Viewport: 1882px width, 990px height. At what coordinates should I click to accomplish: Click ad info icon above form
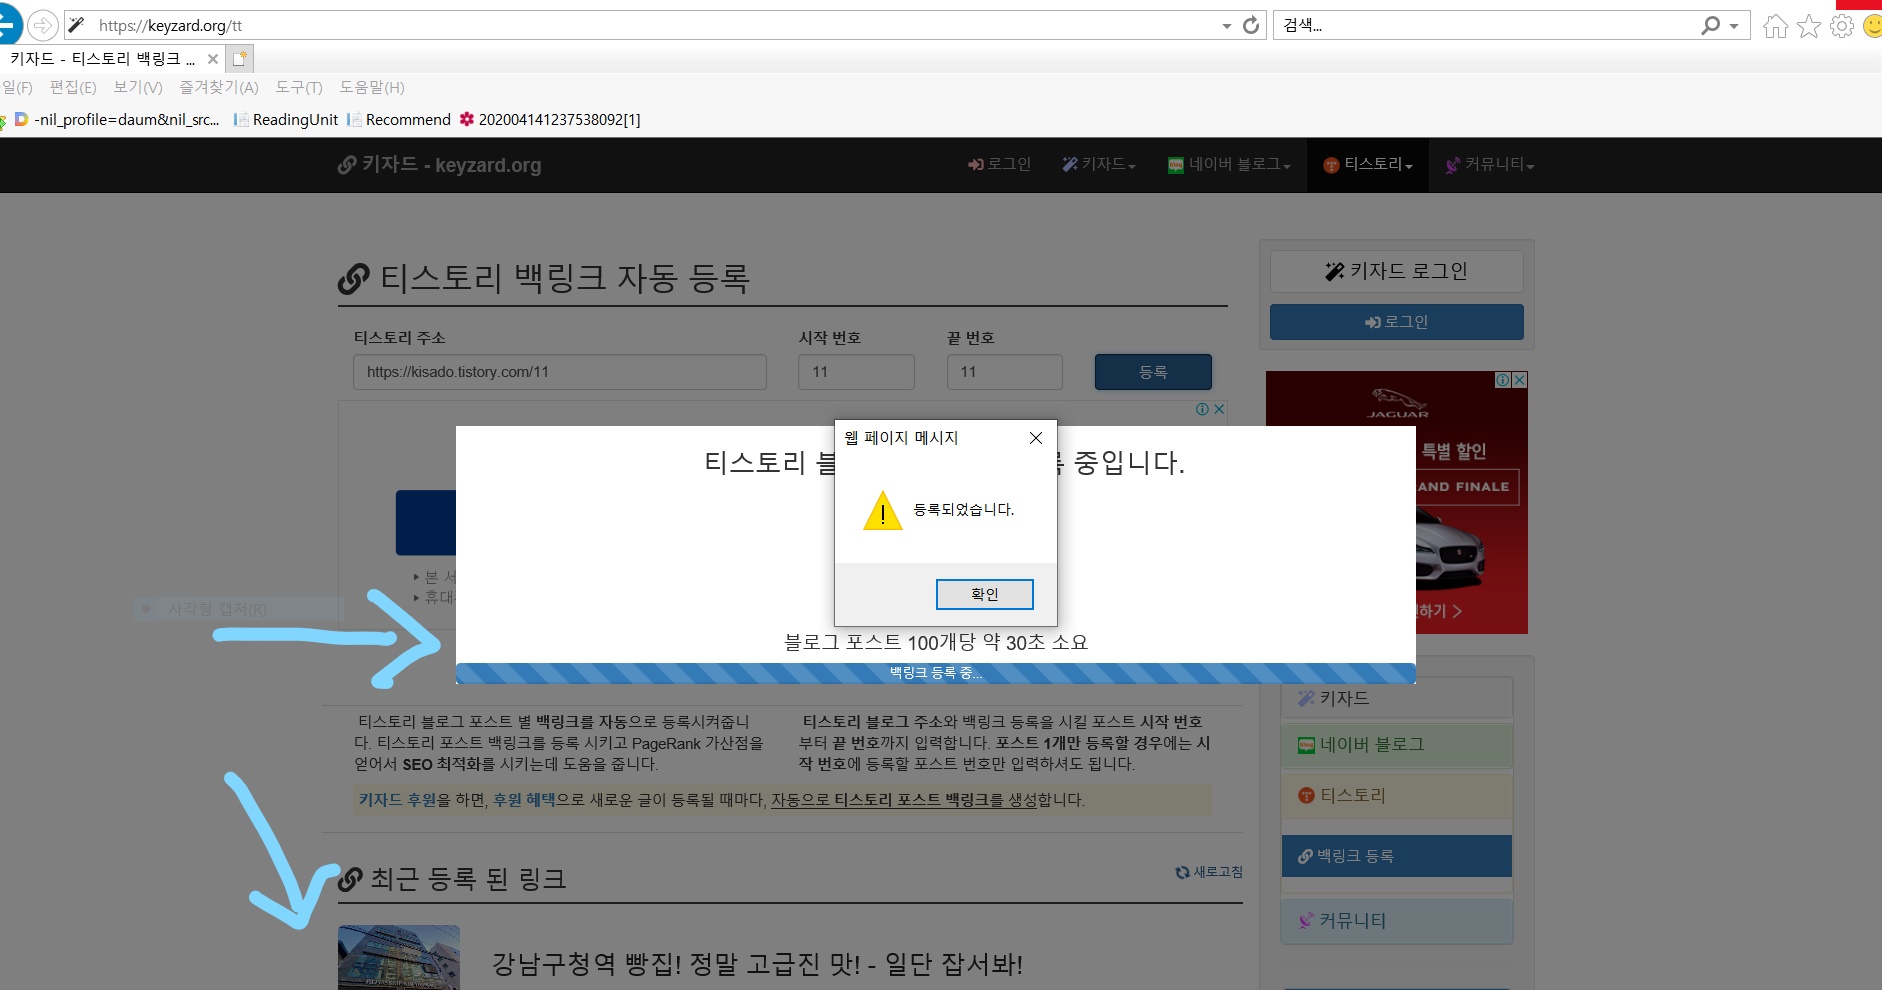[x=1203, y=409]
